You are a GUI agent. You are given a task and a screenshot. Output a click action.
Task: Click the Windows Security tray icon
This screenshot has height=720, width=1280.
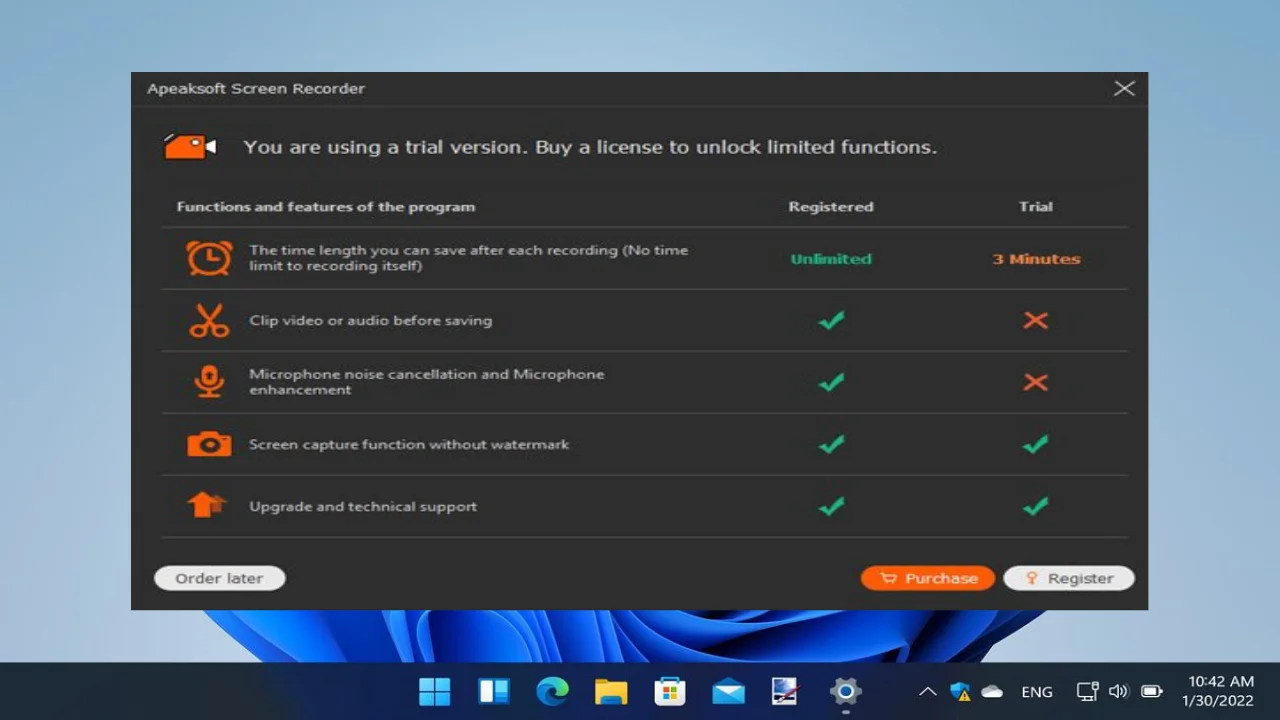[961, 691]
